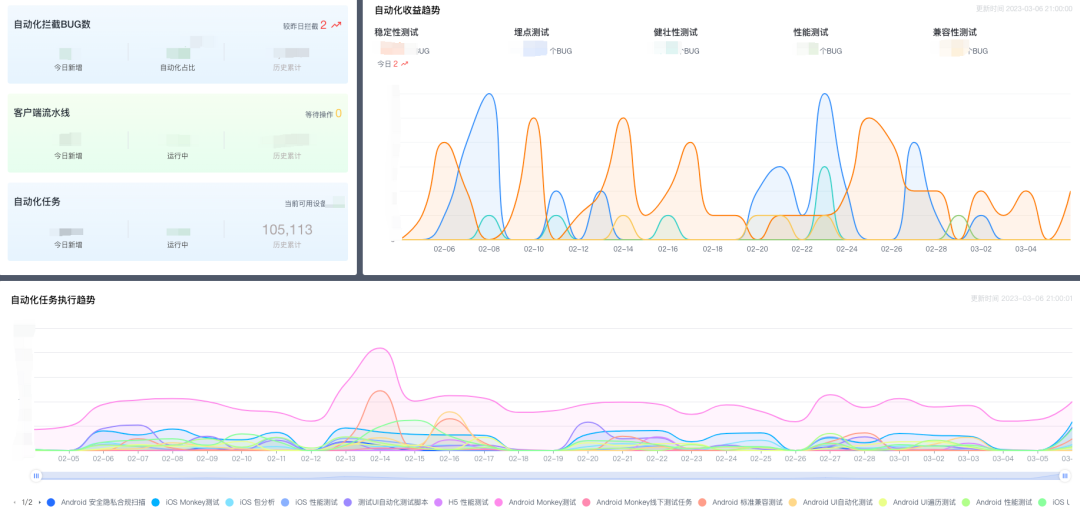Toggle iOS 包分析 legend series
1080x513 pixels.
point(249,503)
